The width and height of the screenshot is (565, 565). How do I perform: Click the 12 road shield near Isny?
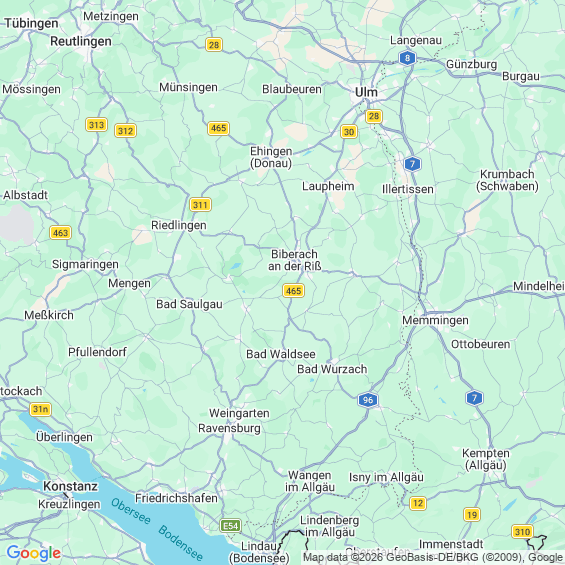pyautogui.click(x=418, y=503)
